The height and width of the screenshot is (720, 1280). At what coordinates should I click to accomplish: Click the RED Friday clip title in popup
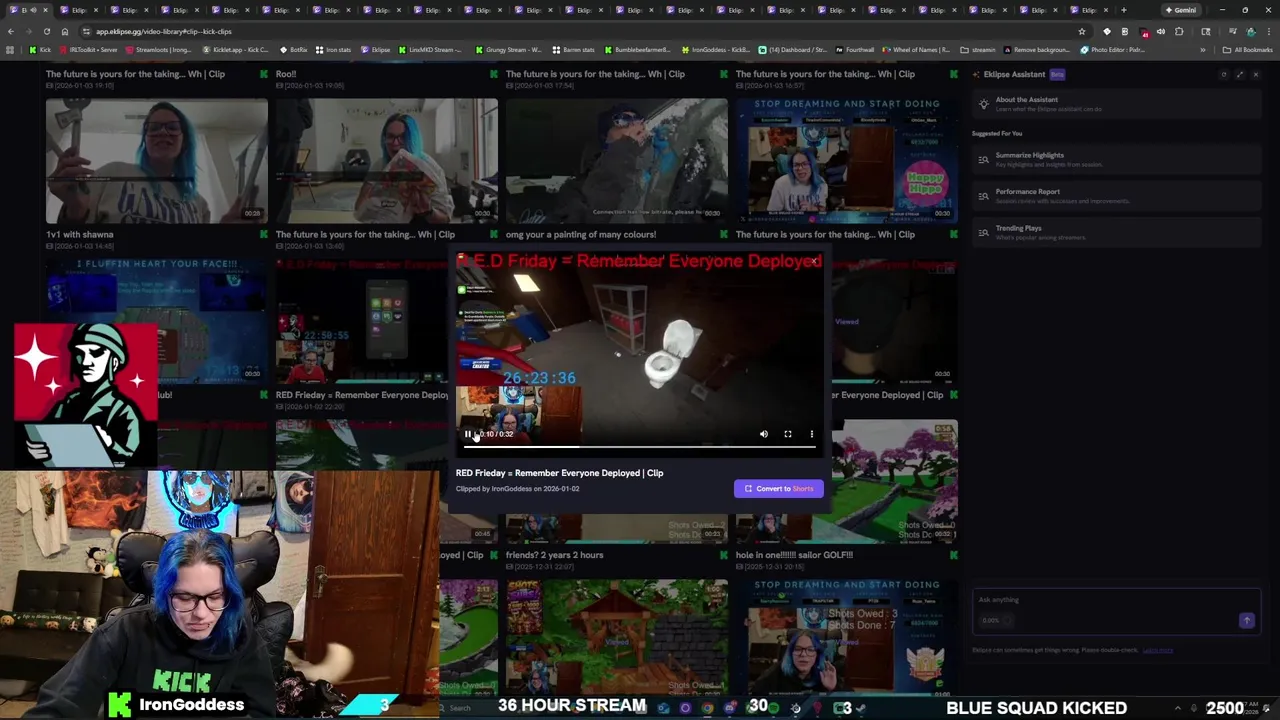(x=559, y=473)
